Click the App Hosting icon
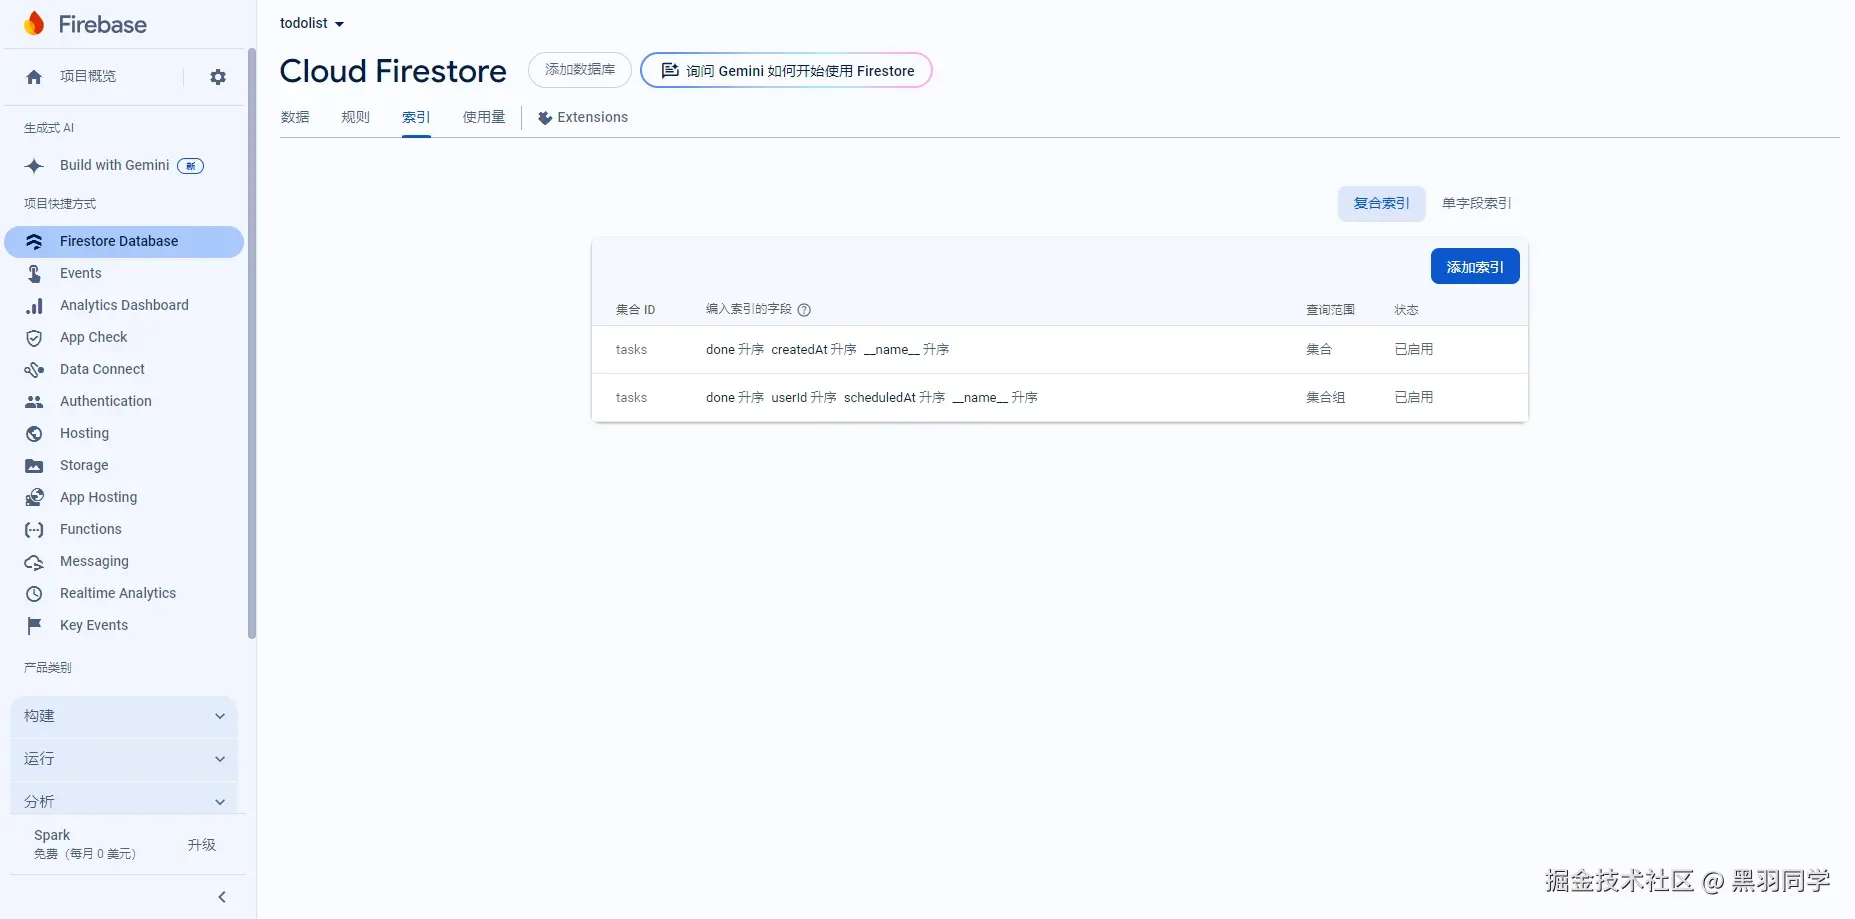Screen dimensions: 1855x919 click(x=34, y=498)
